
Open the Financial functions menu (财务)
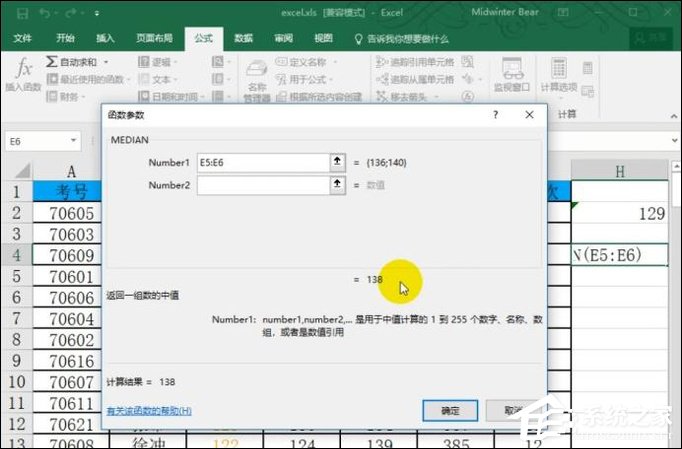tap(65, 96)
